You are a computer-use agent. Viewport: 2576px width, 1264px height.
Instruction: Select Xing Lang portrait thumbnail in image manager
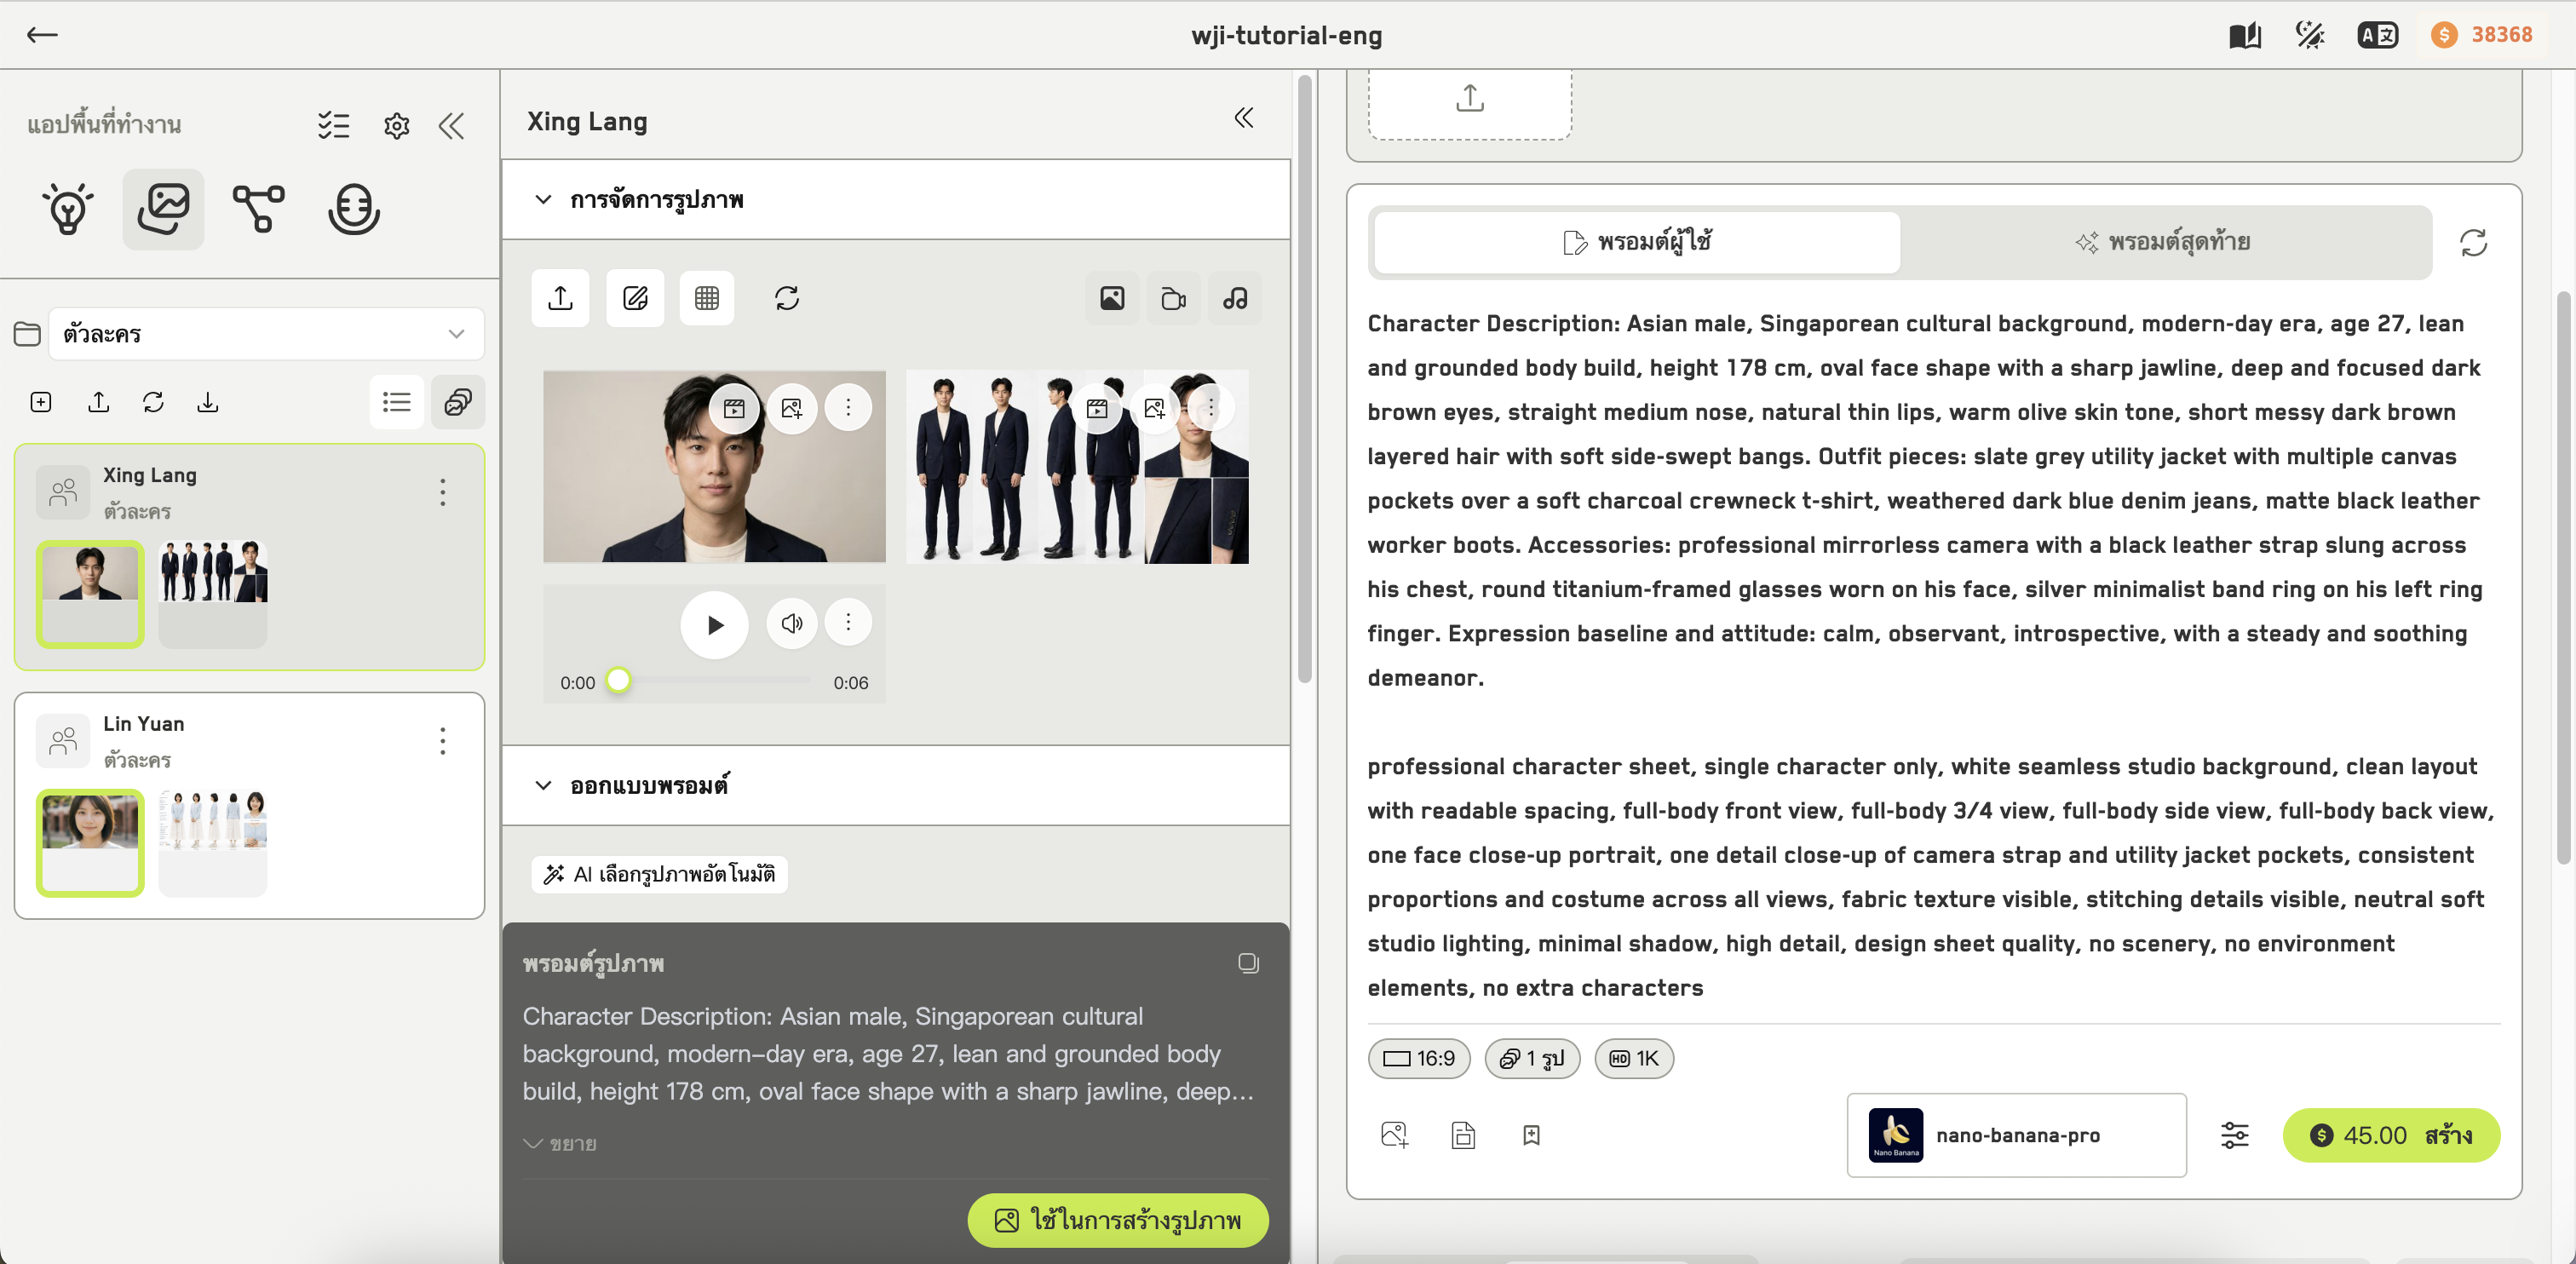(714, 467)
